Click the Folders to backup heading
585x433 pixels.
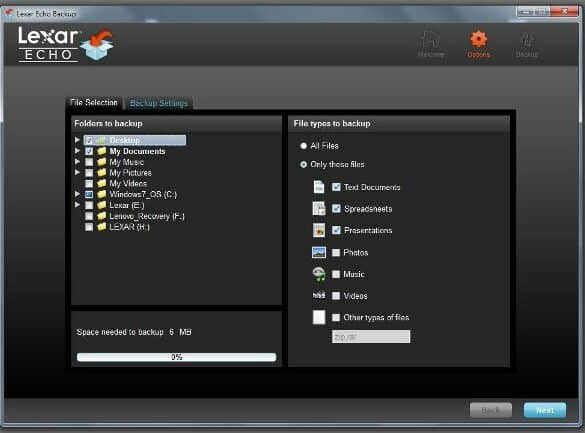pos(108,123)
